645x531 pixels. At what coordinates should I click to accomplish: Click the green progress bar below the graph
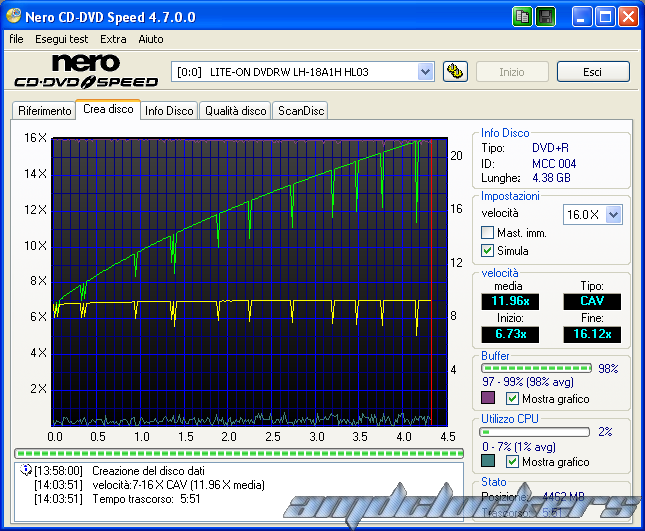point(240,453)
